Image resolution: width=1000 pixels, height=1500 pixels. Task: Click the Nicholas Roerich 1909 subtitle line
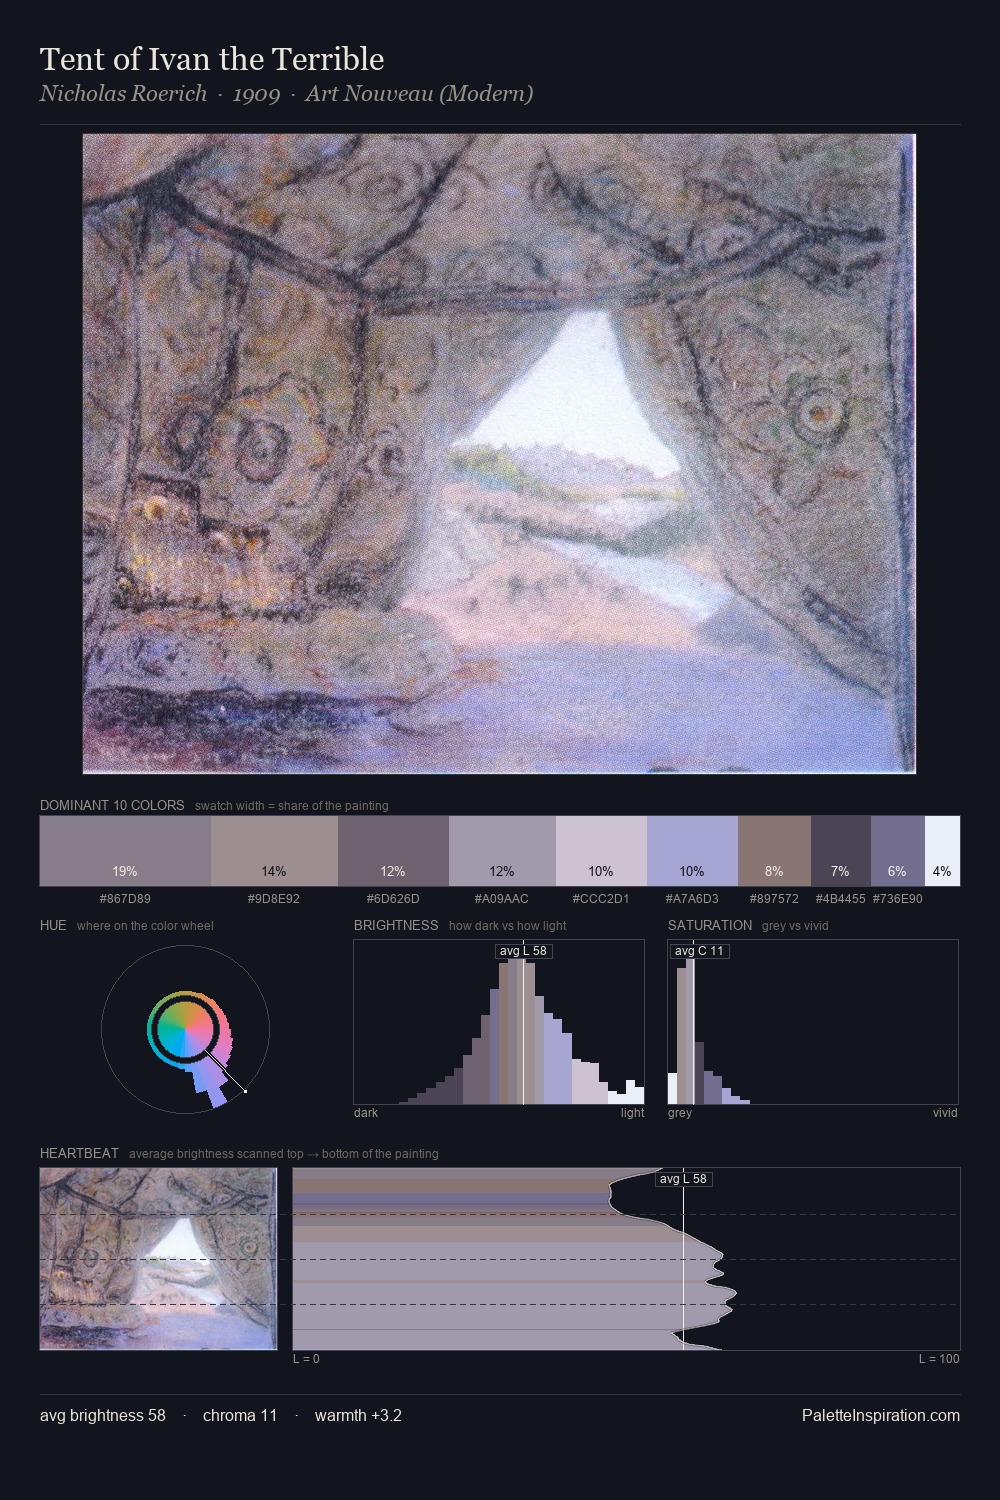coord(286,94)
